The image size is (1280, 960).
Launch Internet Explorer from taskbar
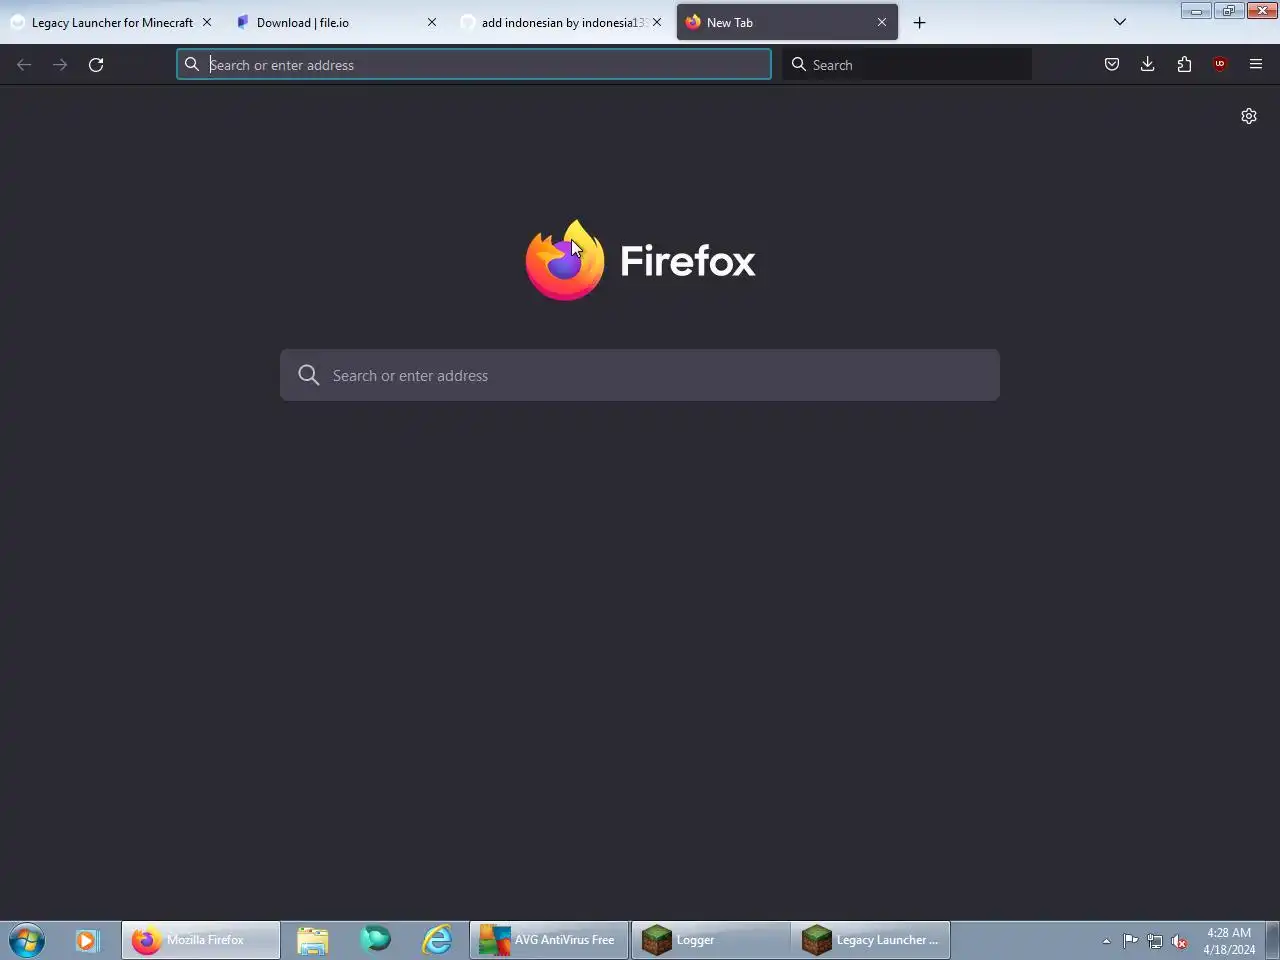437,940
